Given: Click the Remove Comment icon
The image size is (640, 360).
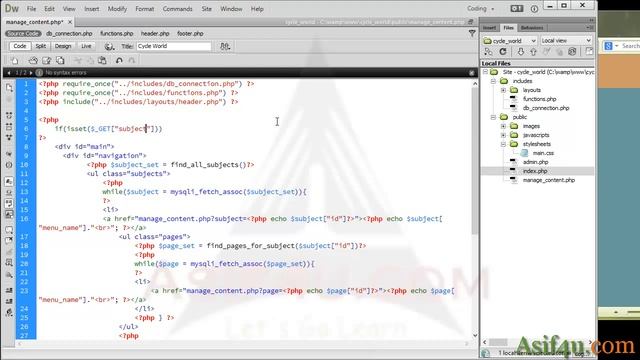Looking at the screenshot, I should coord(9,240).
